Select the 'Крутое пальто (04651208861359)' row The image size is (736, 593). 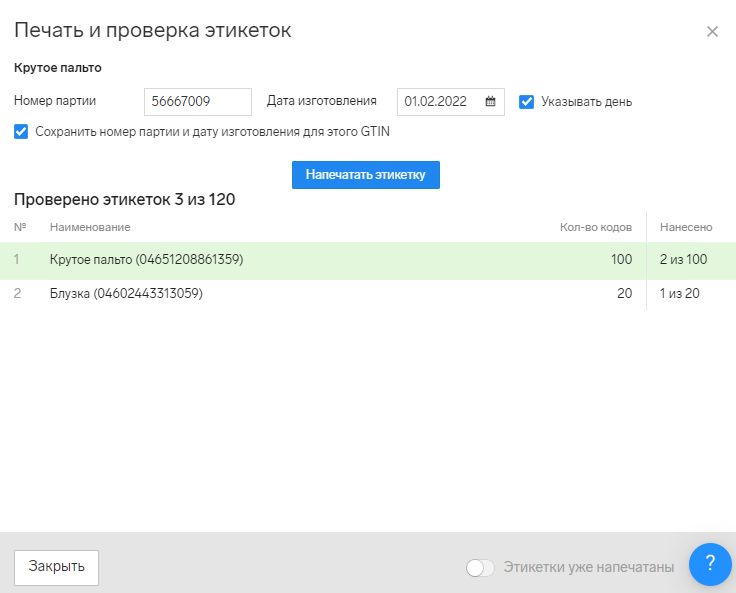click(x=368, y=260)
